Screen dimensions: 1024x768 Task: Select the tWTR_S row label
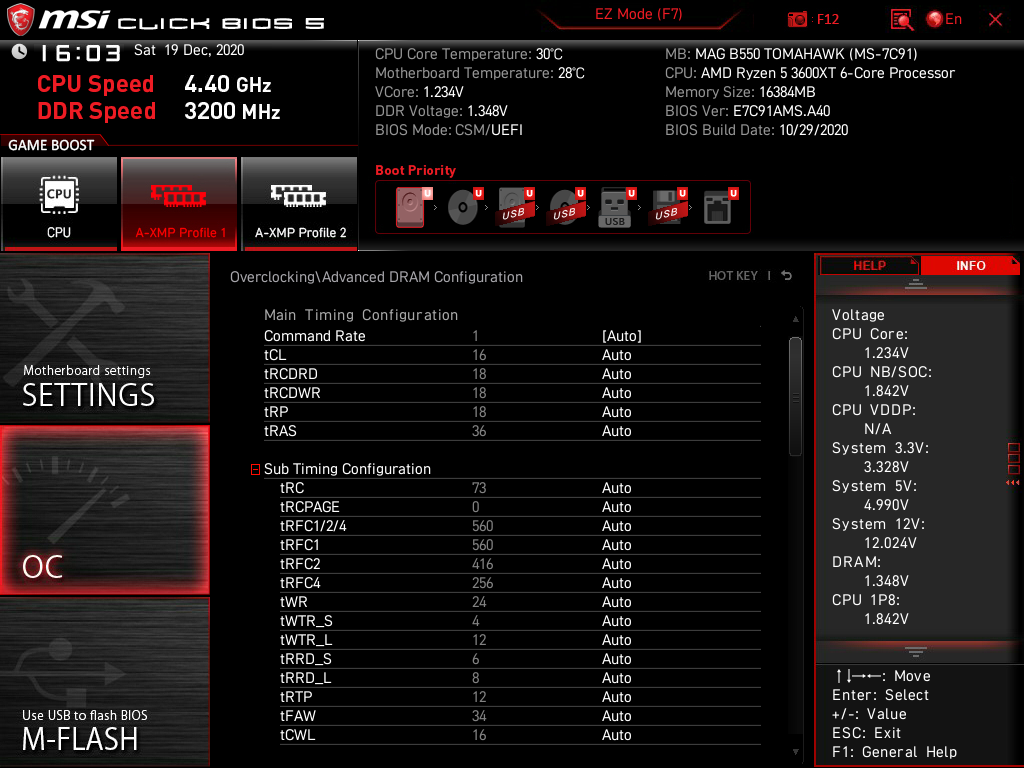[306, 621]
